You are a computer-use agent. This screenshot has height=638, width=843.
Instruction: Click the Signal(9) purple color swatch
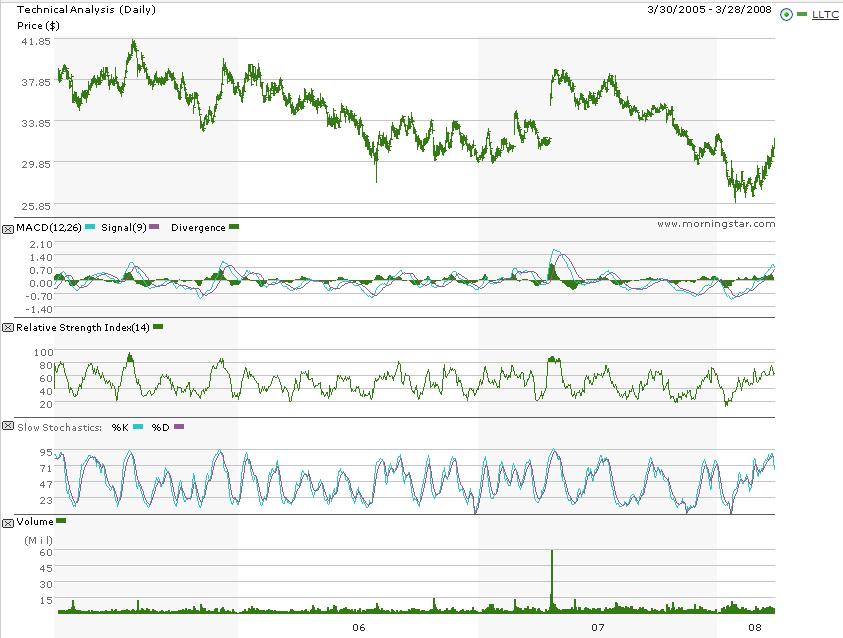(154, 227)
